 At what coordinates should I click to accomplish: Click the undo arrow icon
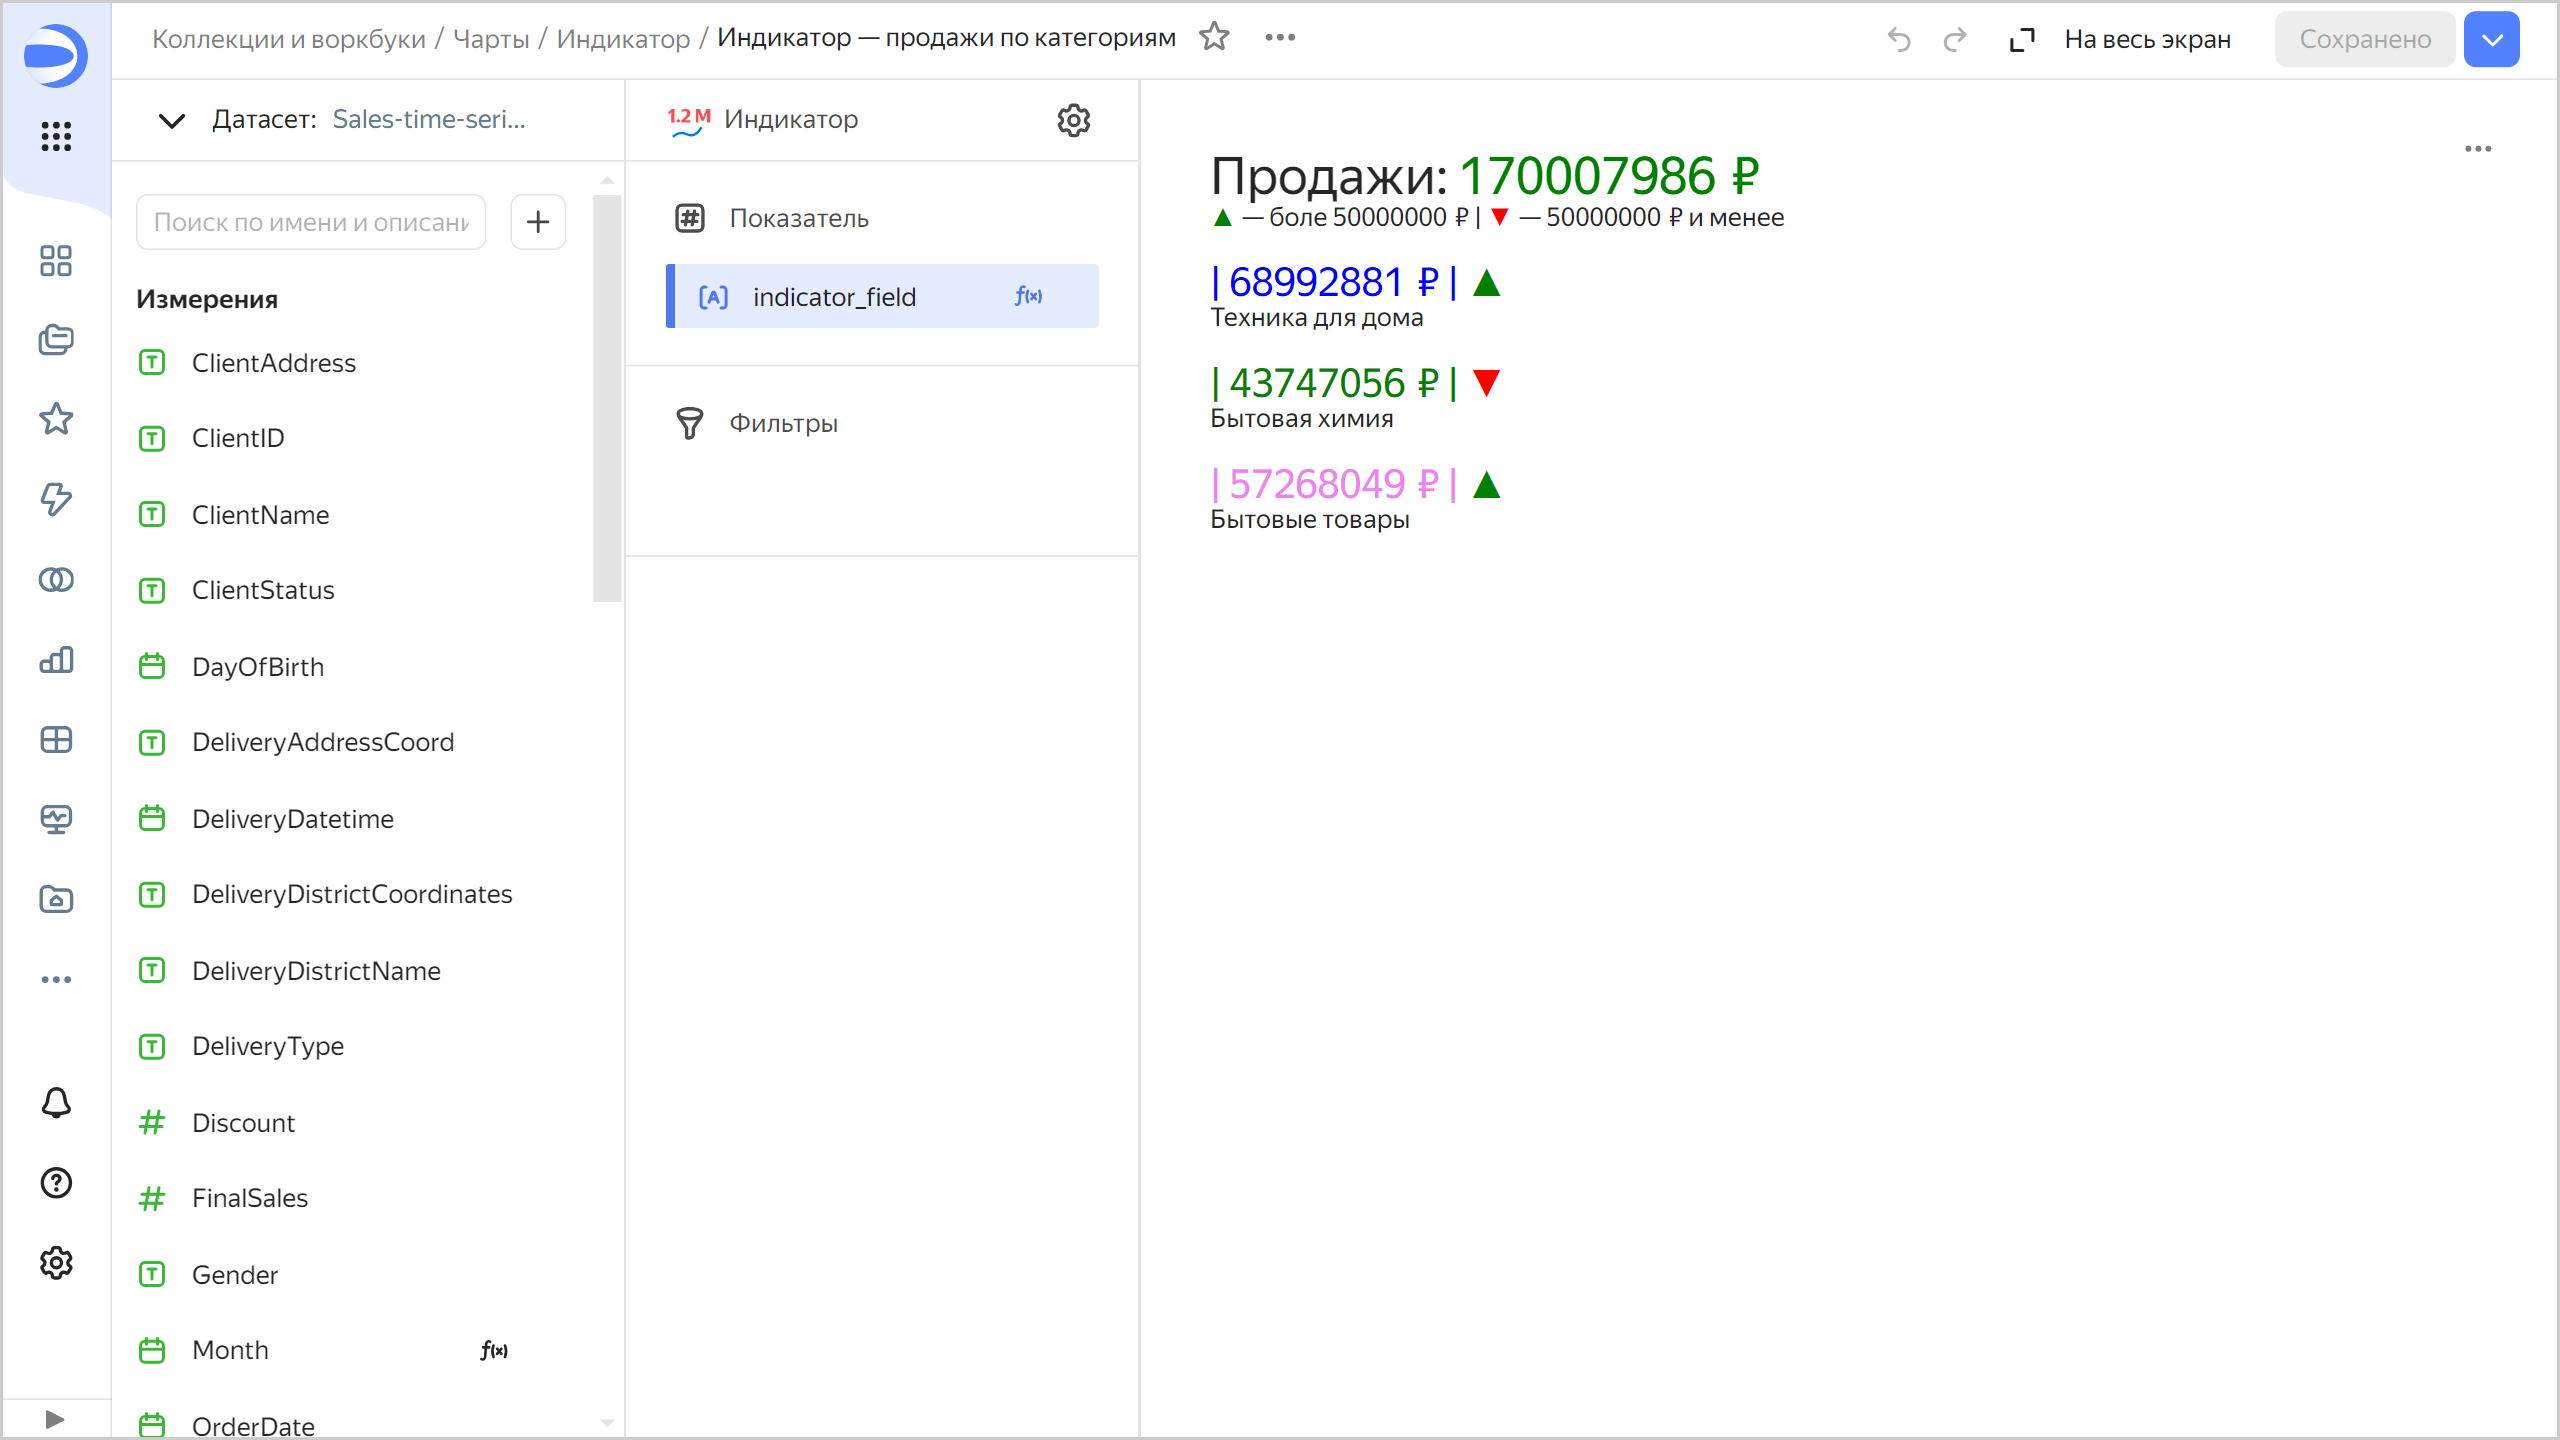[x=1898, y=39]
